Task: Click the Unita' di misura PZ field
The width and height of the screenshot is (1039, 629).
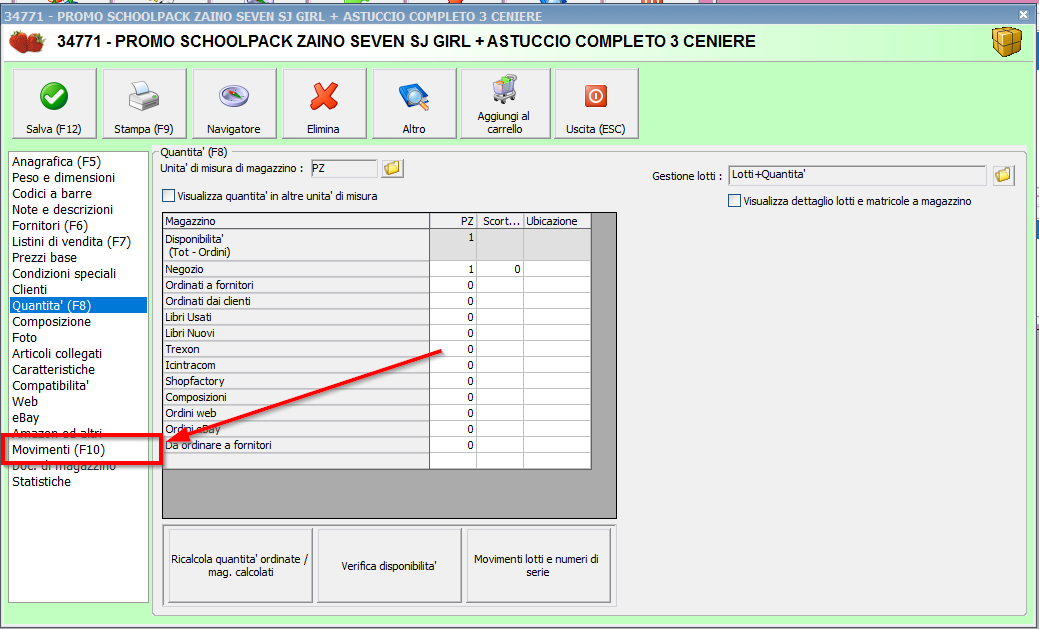Action: pyautogui.click(x=344, y=168)
